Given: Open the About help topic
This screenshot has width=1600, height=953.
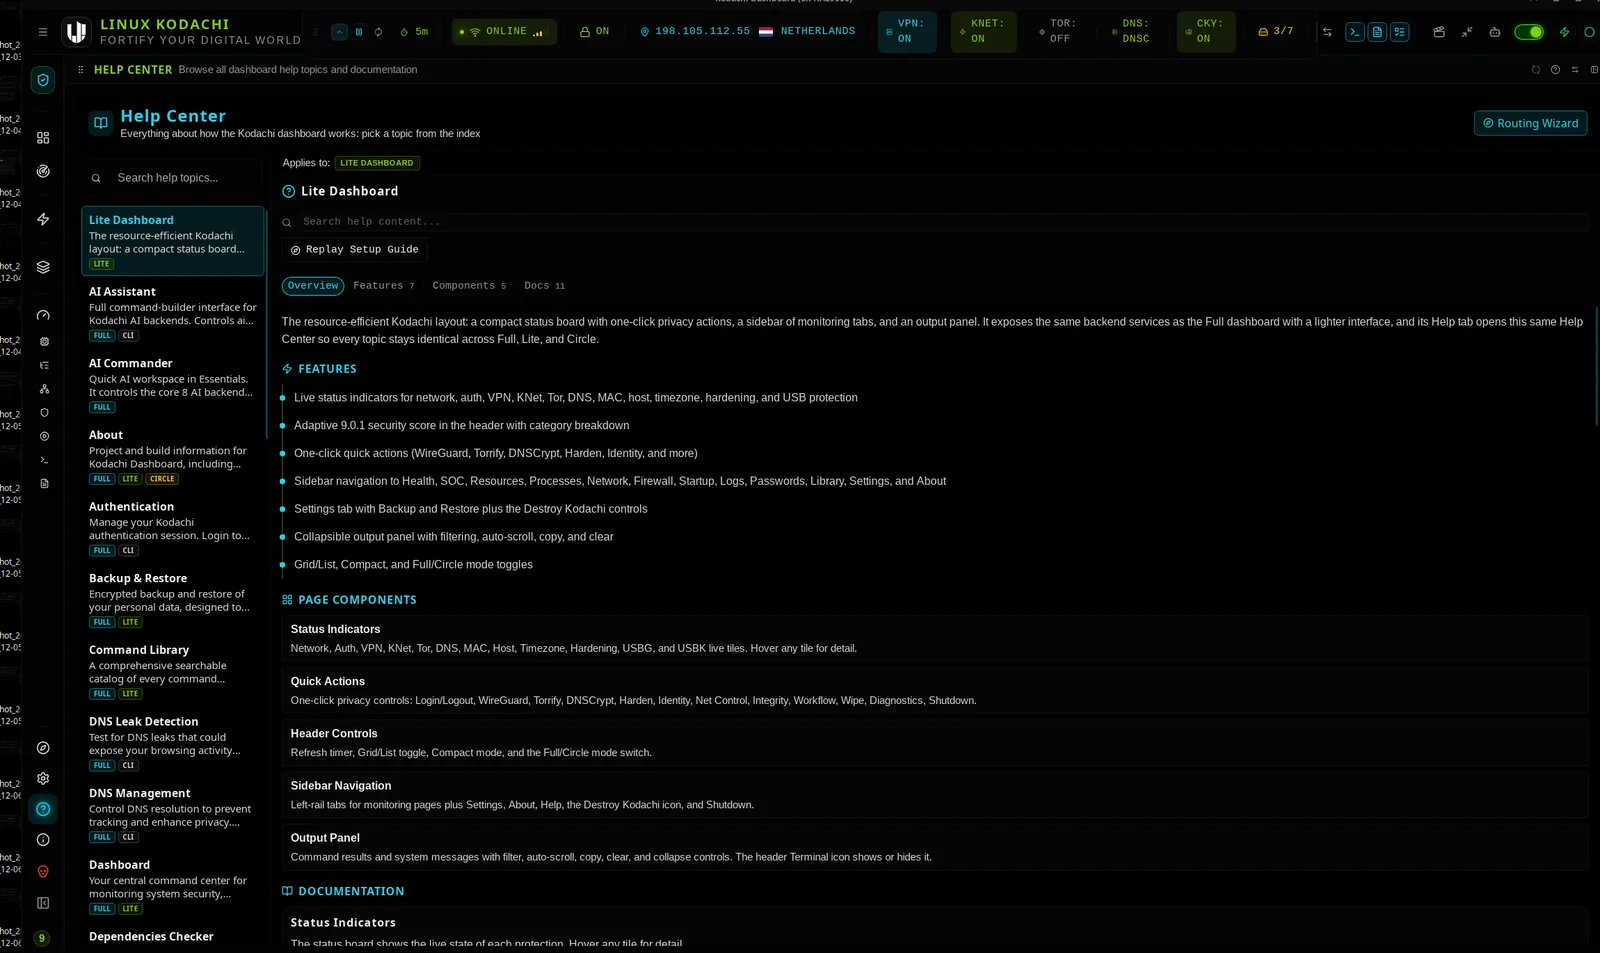Looking at the screenshot, I should coord(172,457).
